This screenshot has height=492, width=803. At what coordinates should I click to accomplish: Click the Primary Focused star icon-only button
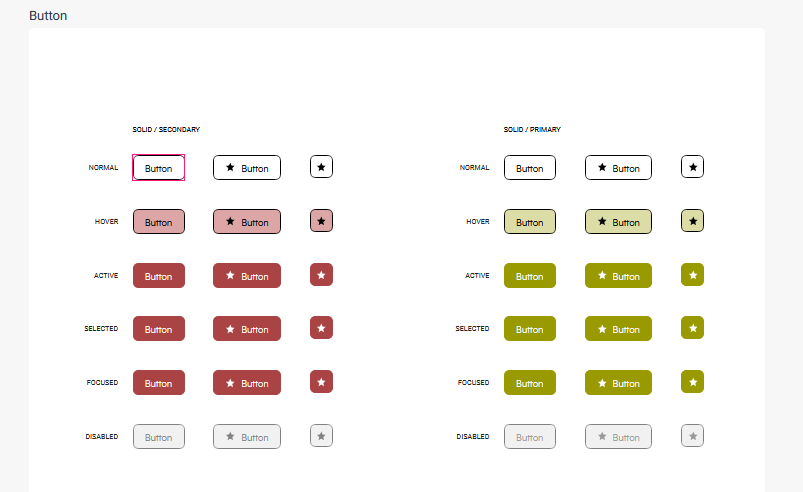point(692,382)
